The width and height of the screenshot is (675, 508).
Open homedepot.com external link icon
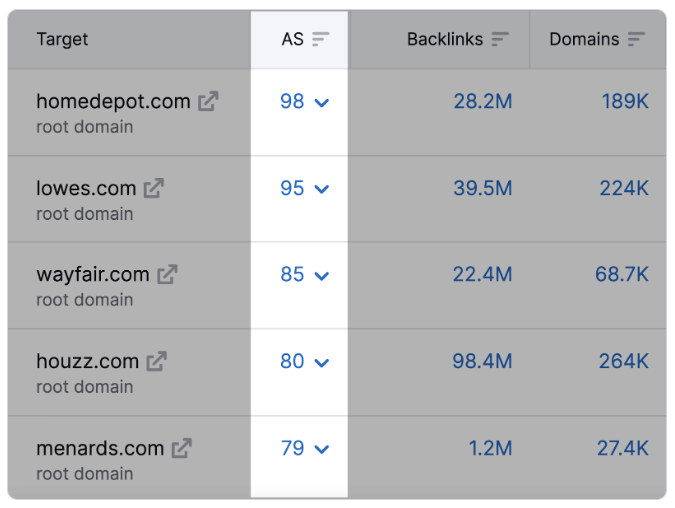click(208, 101)
